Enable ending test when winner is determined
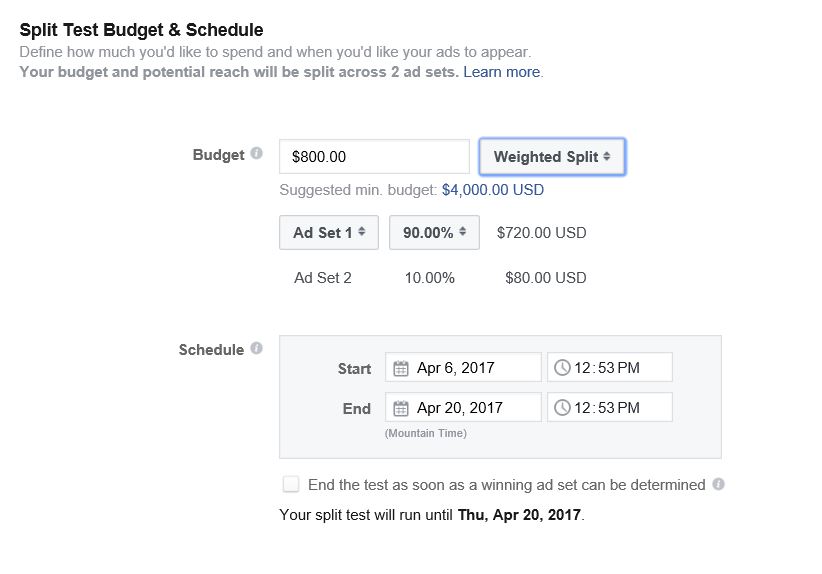 pos(291,484)
